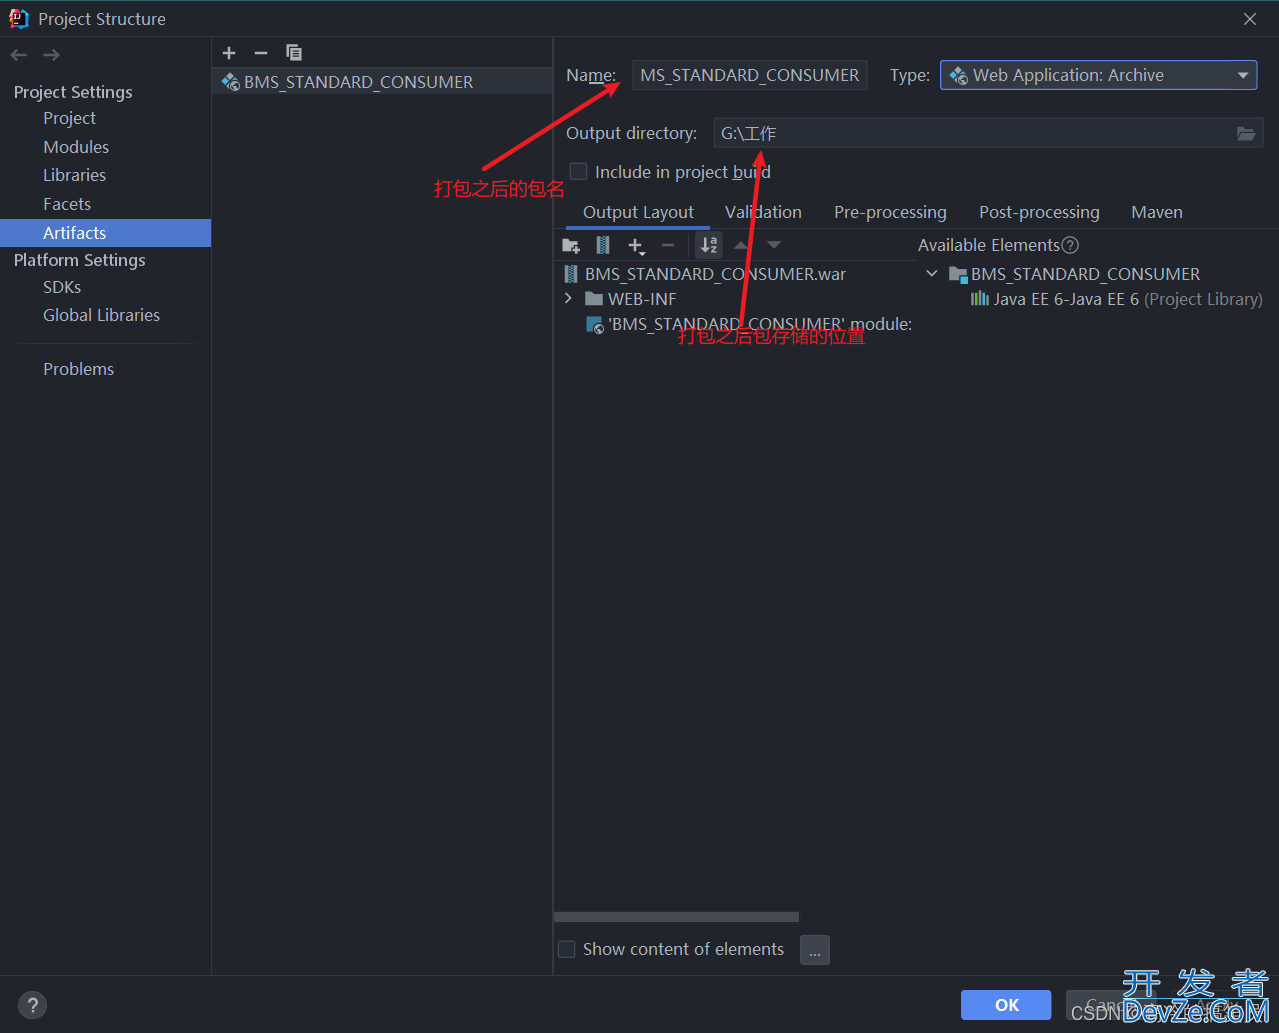
Task: Click ellipsis button beside Show content
Action: [x=815, y=950]
